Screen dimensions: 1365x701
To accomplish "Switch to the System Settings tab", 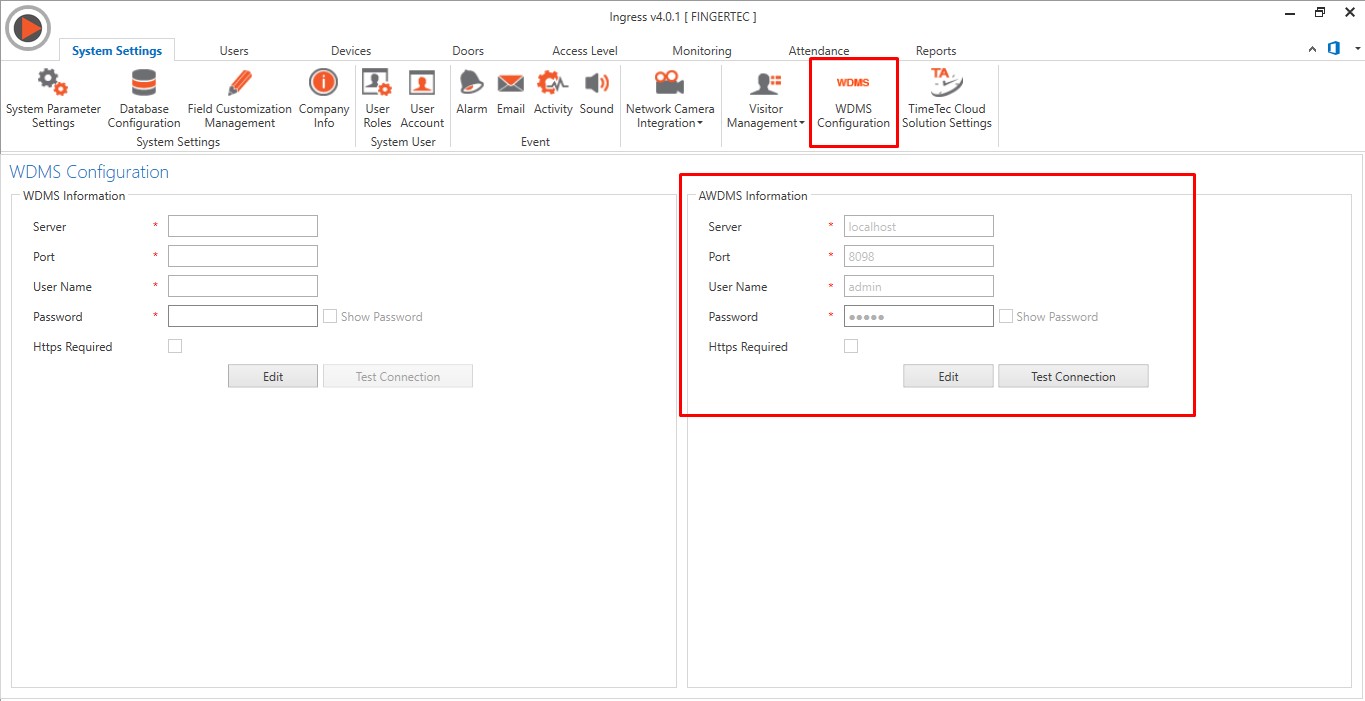I will (117, 51).
